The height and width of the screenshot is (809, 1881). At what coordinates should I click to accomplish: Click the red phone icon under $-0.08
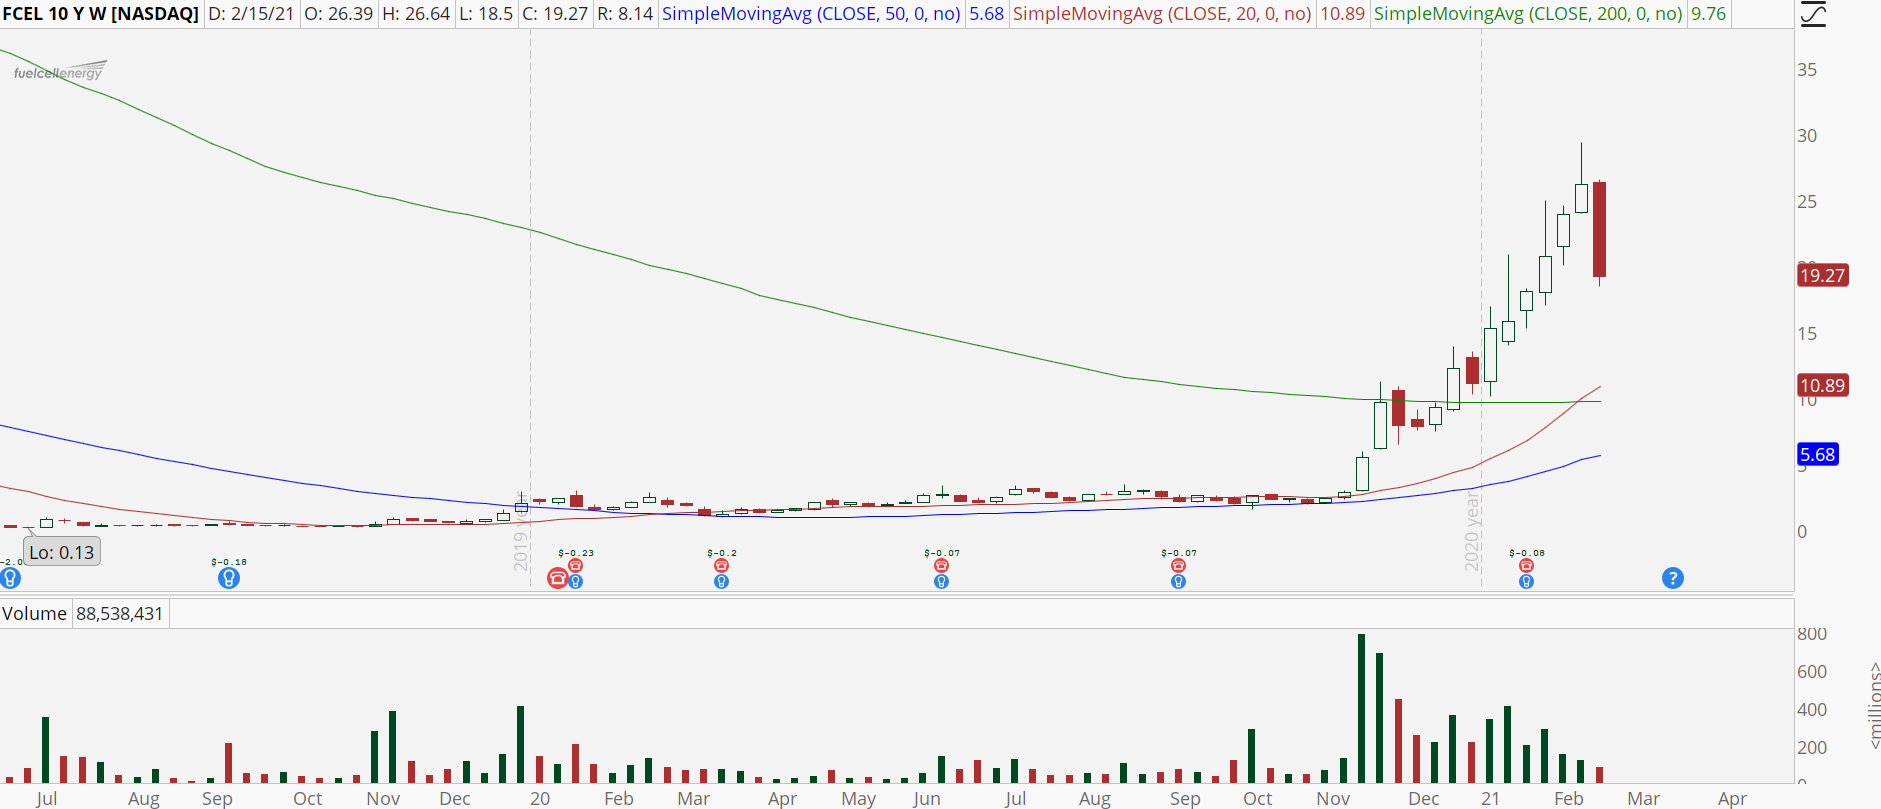1526,566
